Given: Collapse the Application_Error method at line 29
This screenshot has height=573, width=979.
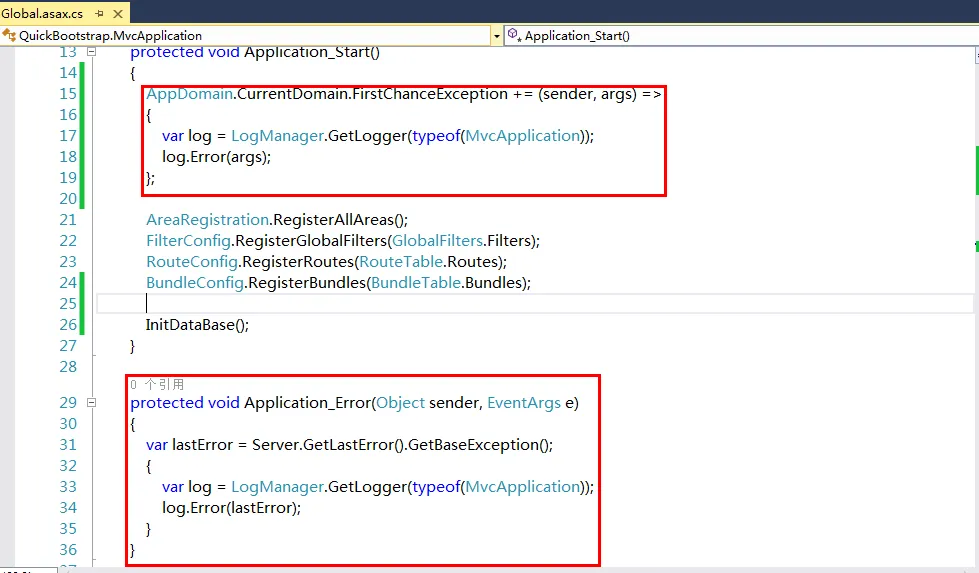Looking at the screenshot, I should tap(91, 403).
